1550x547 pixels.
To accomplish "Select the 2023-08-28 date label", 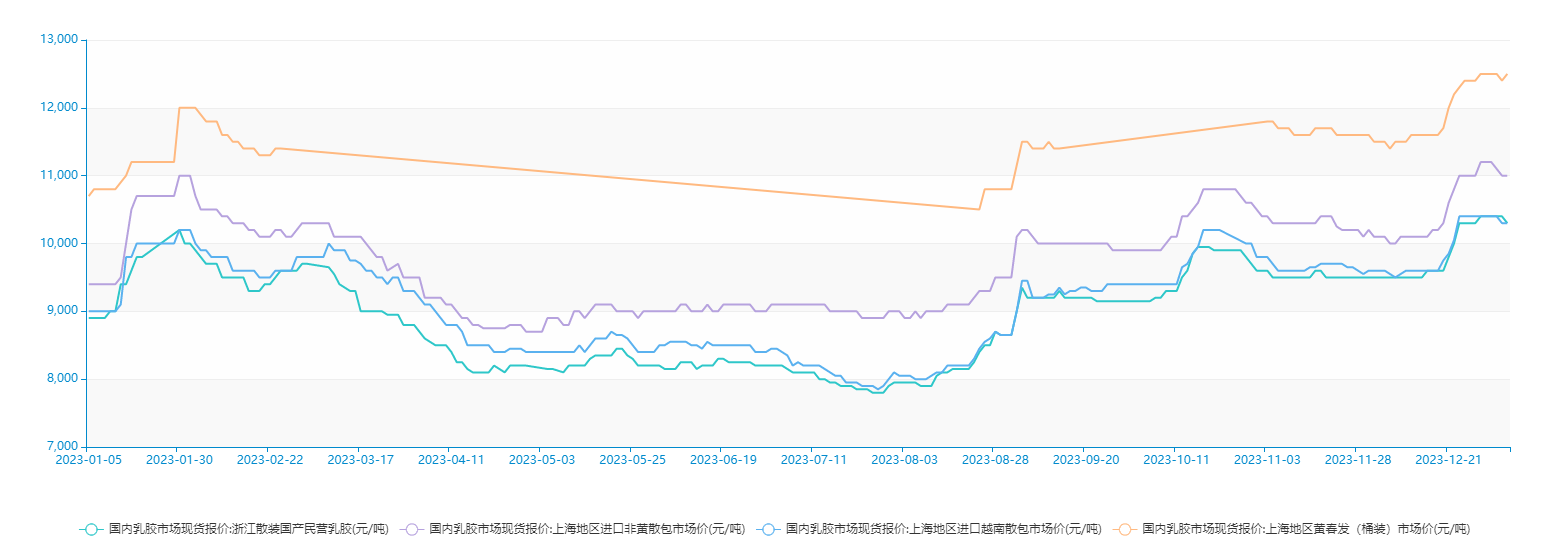I will tap(995, 460).
